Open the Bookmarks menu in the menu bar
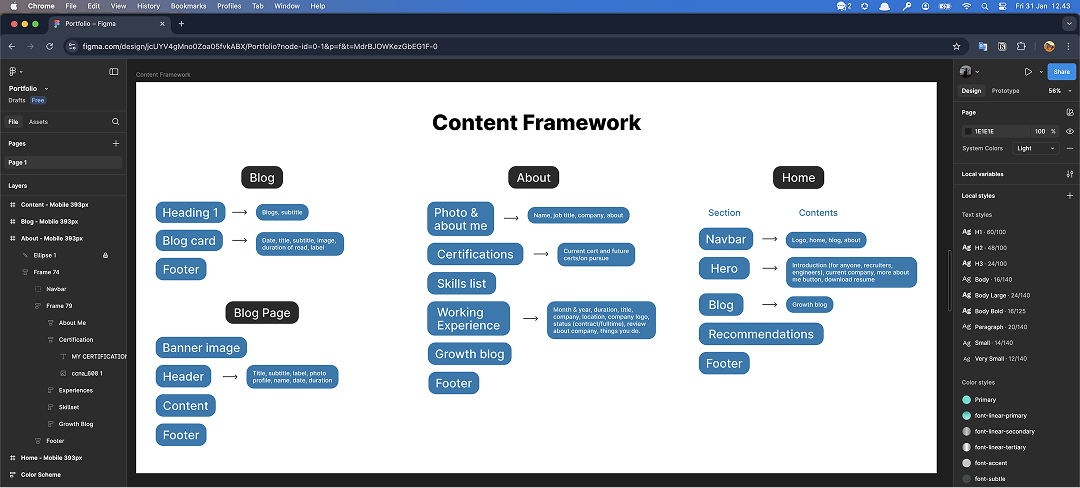The height and width of the screenshot is (488, 1080). tap(187, 6)
